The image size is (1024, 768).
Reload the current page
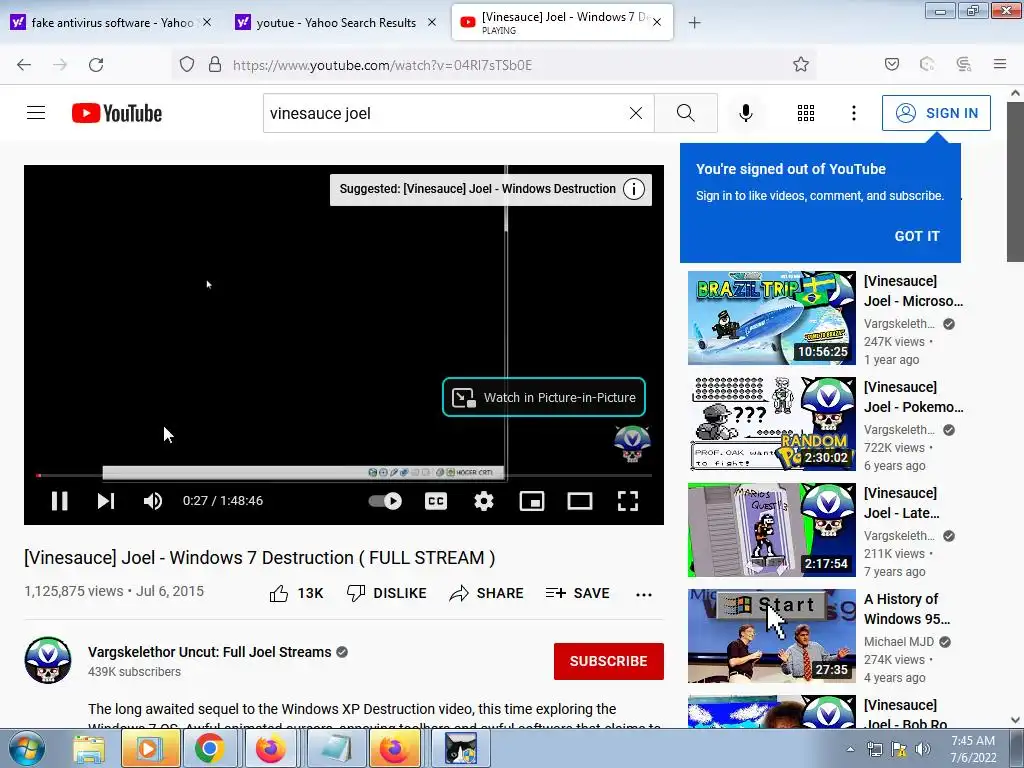[96, 65]
